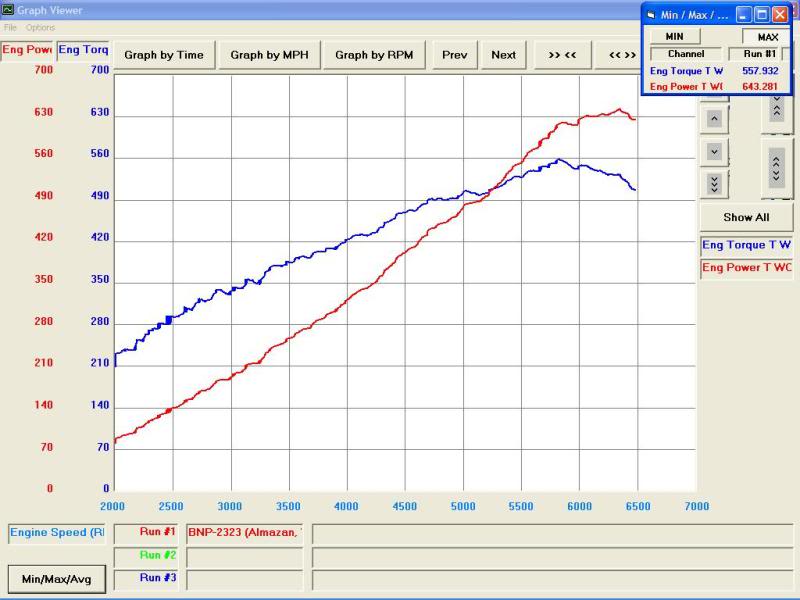Click the blue 560 torque axis label

pos(99,154)
